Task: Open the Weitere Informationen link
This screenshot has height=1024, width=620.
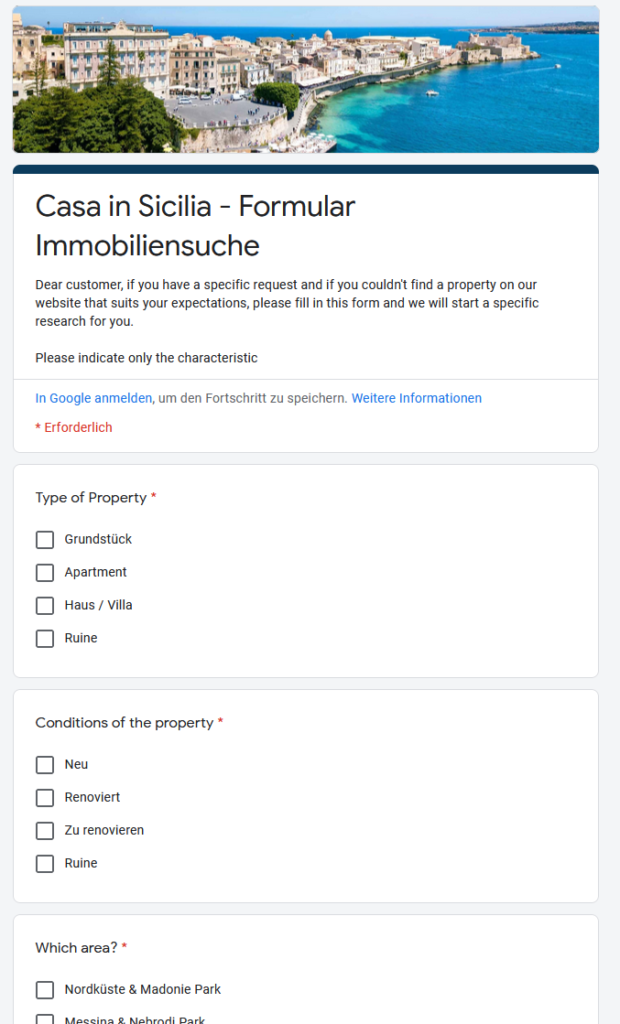Action: [416, 398]
